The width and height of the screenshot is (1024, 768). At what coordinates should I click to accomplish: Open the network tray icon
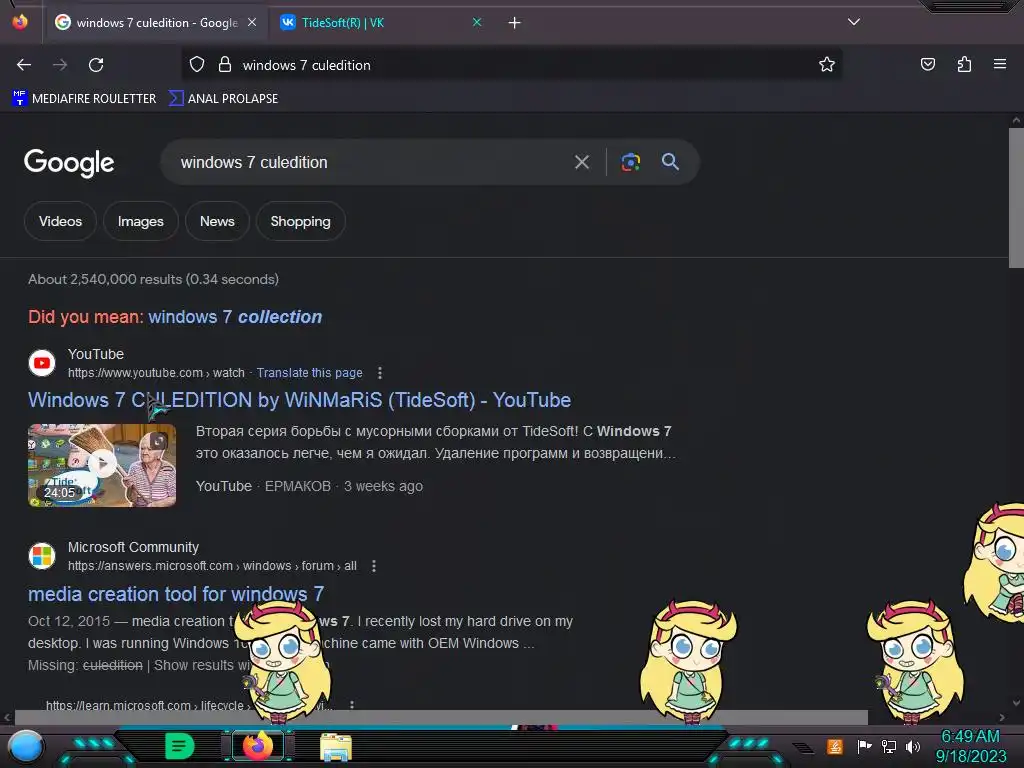(x=889, y=746)
